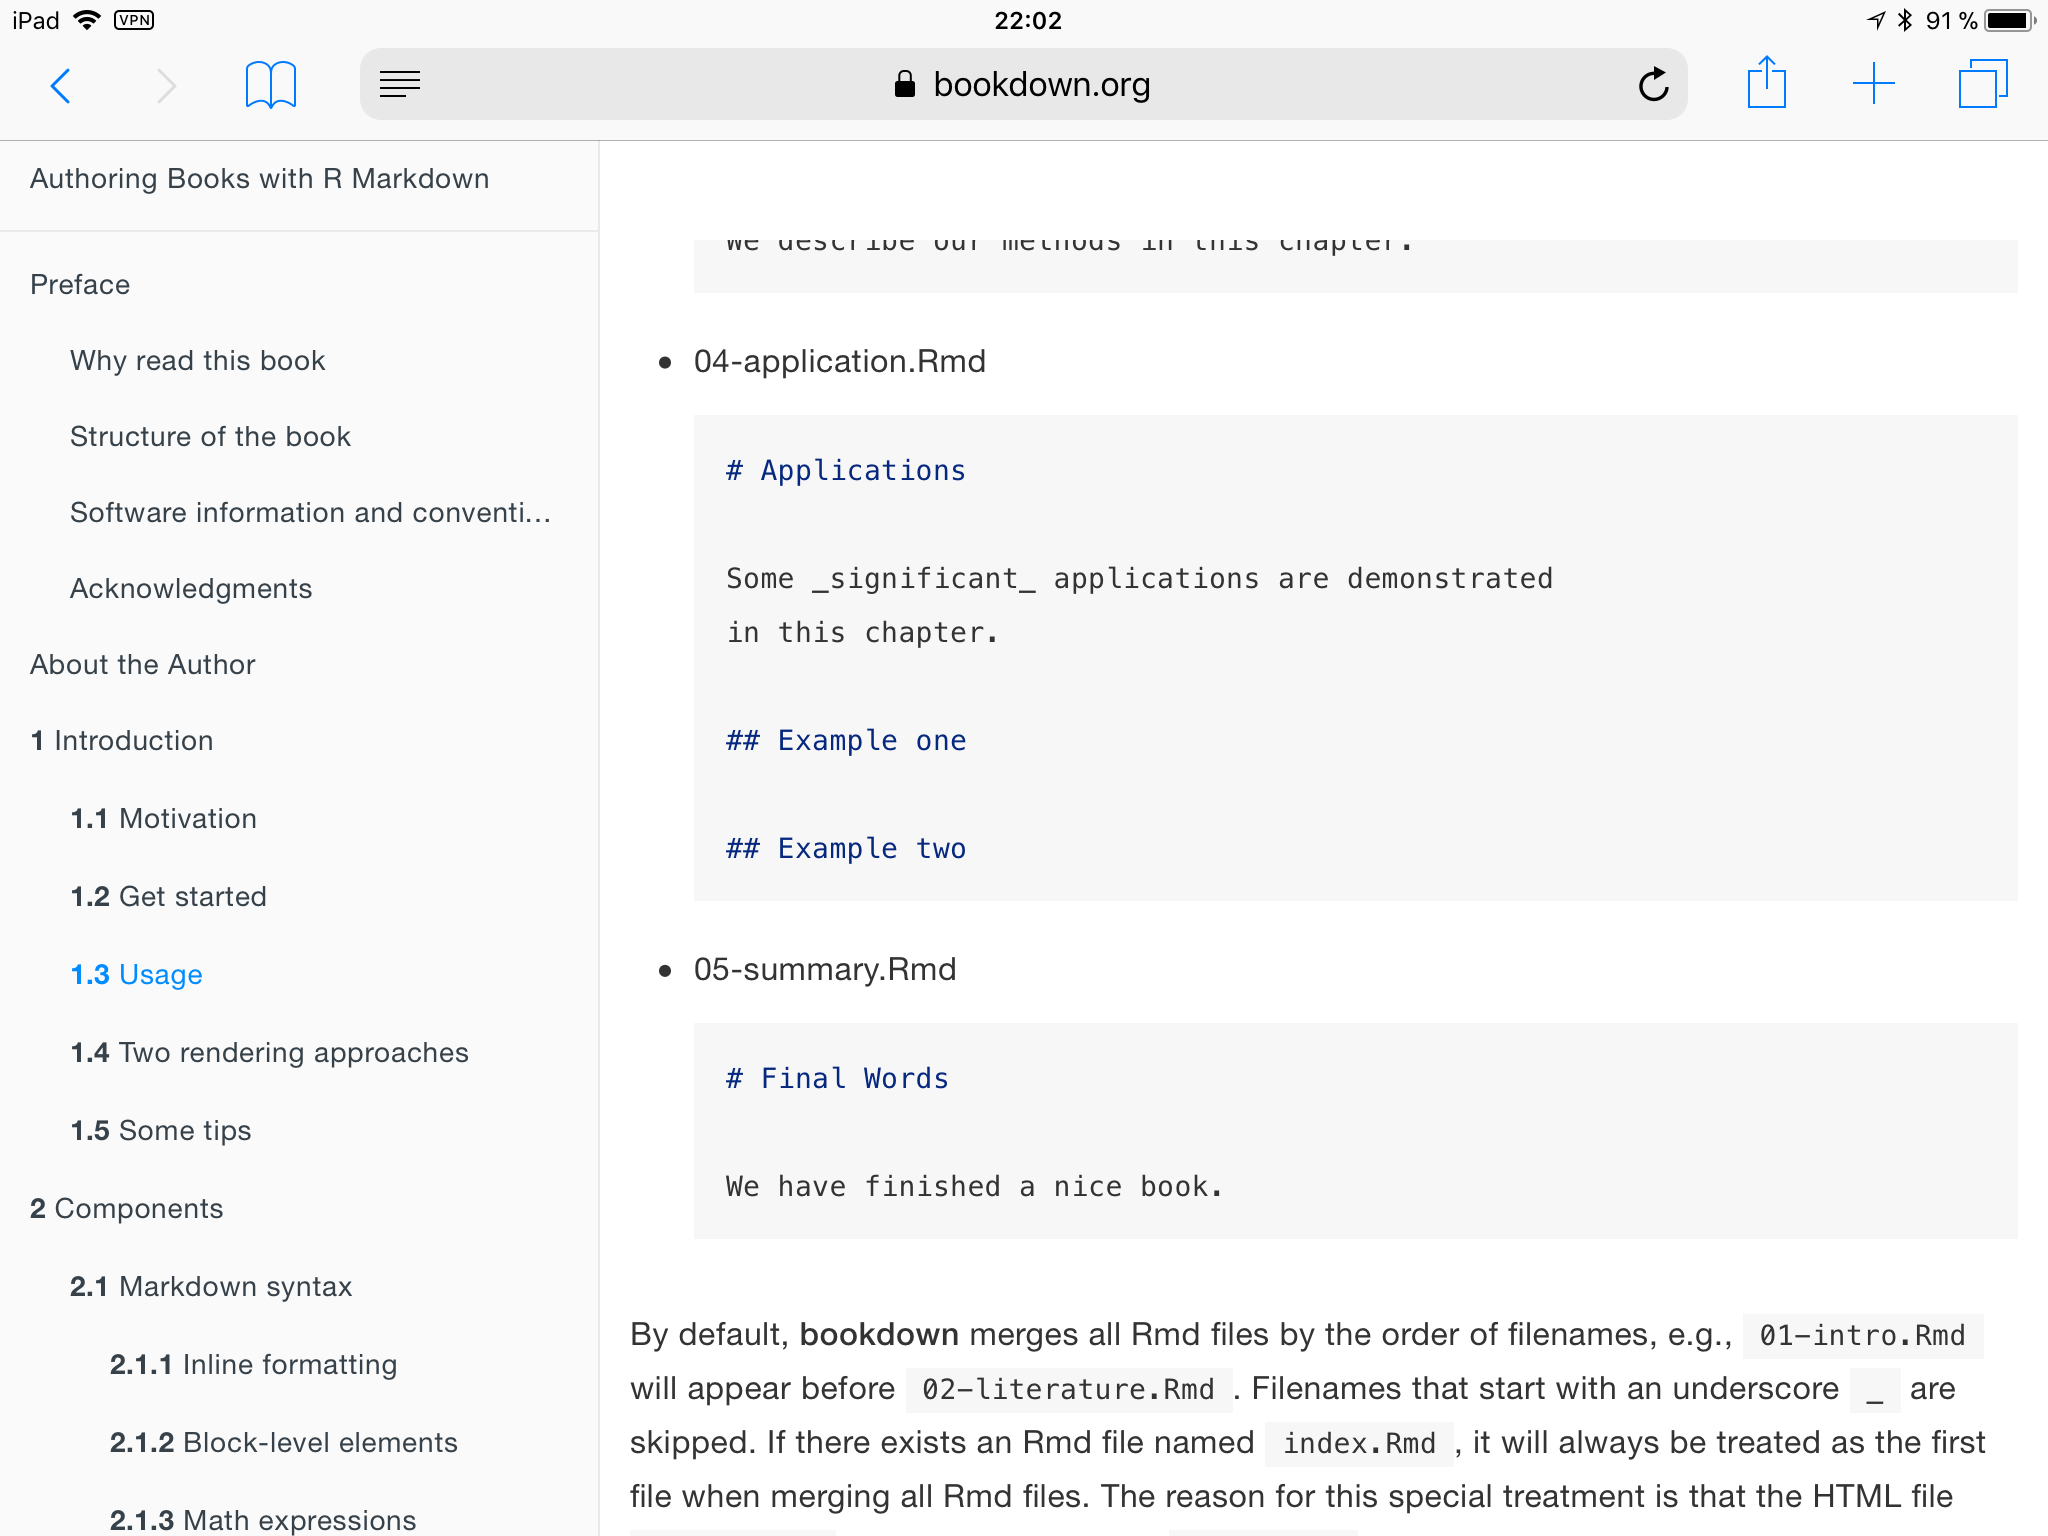
Task: Toggle Reader view icon in address bar
Action: pyautogui.click(x=400, y=85)
